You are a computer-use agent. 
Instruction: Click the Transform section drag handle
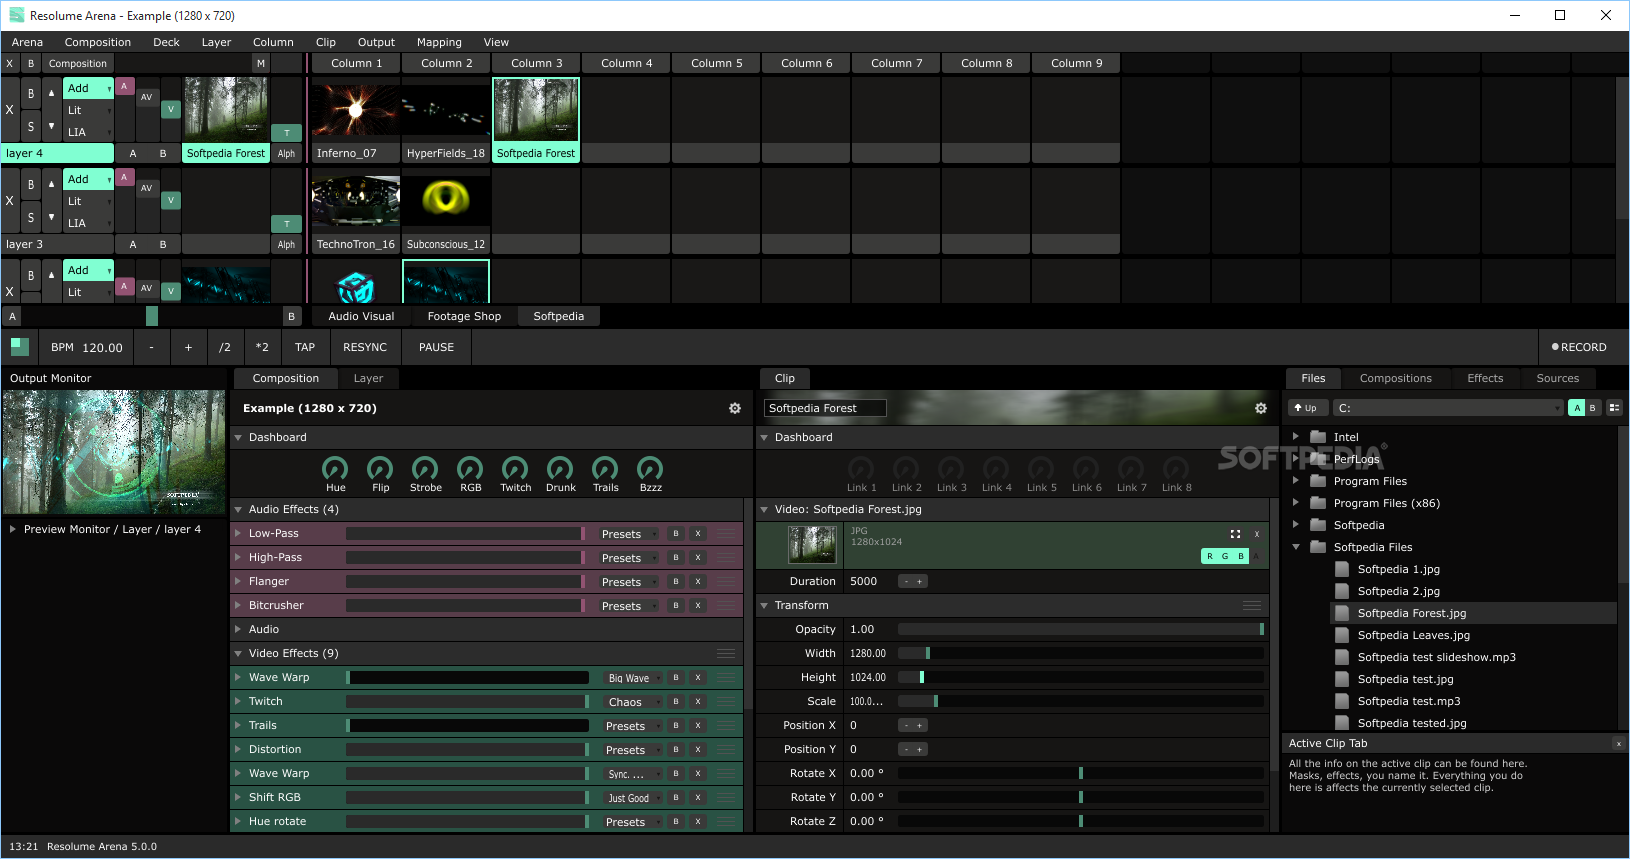click(x=1252, y=605)
